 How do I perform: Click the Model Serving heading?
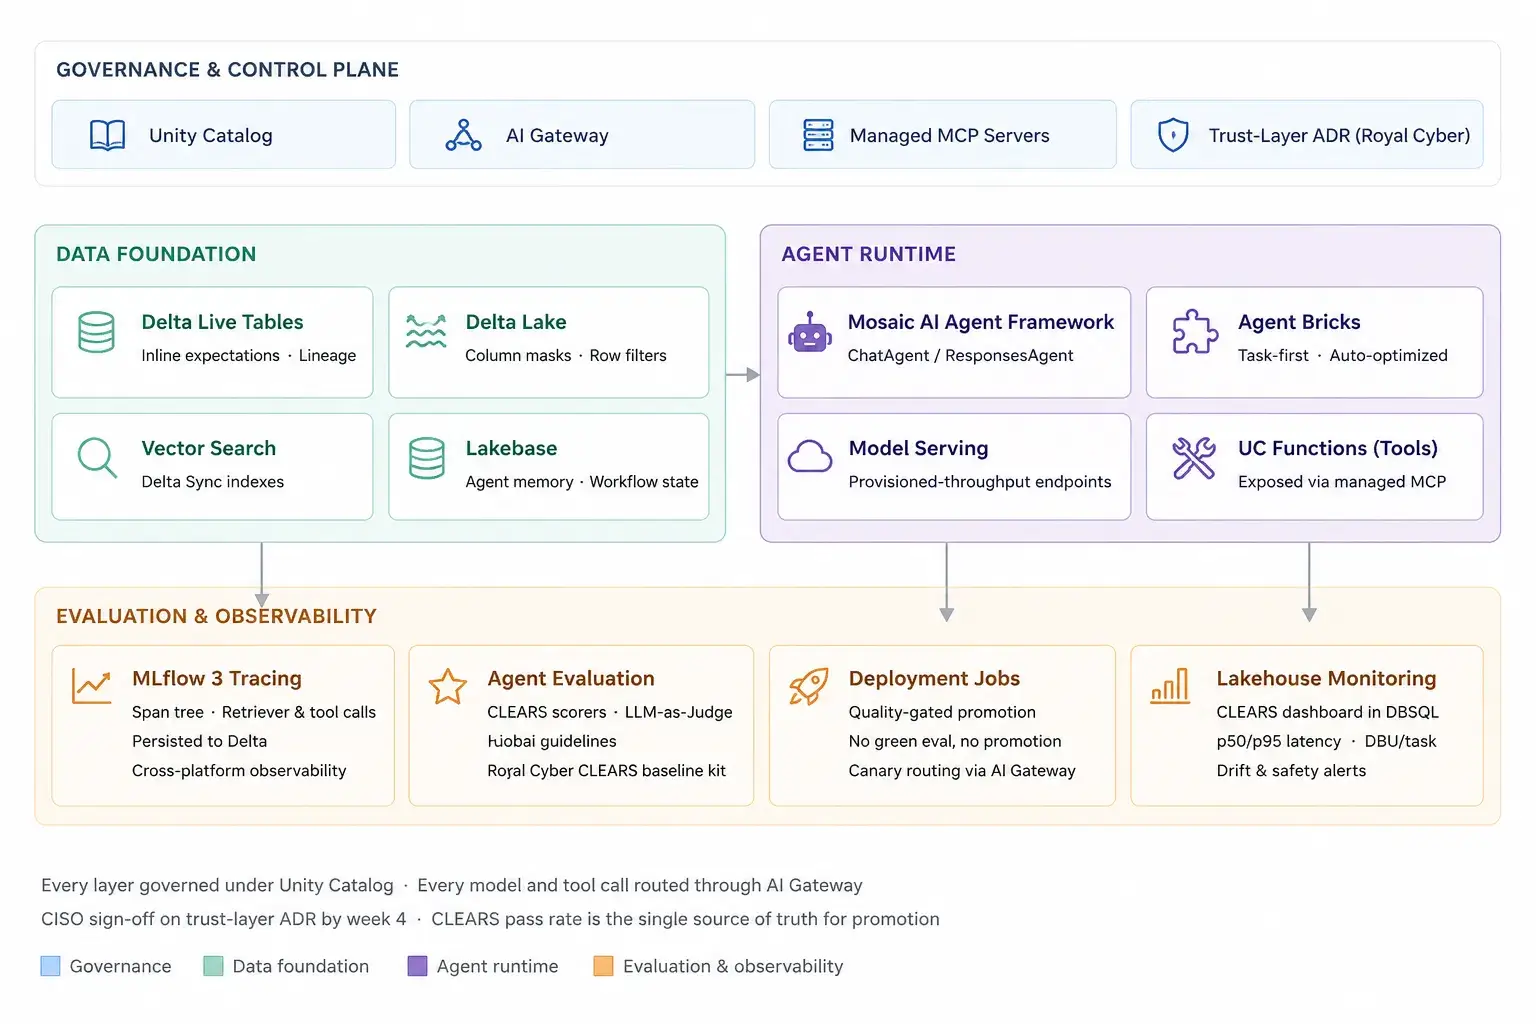[x=918, y=448]
